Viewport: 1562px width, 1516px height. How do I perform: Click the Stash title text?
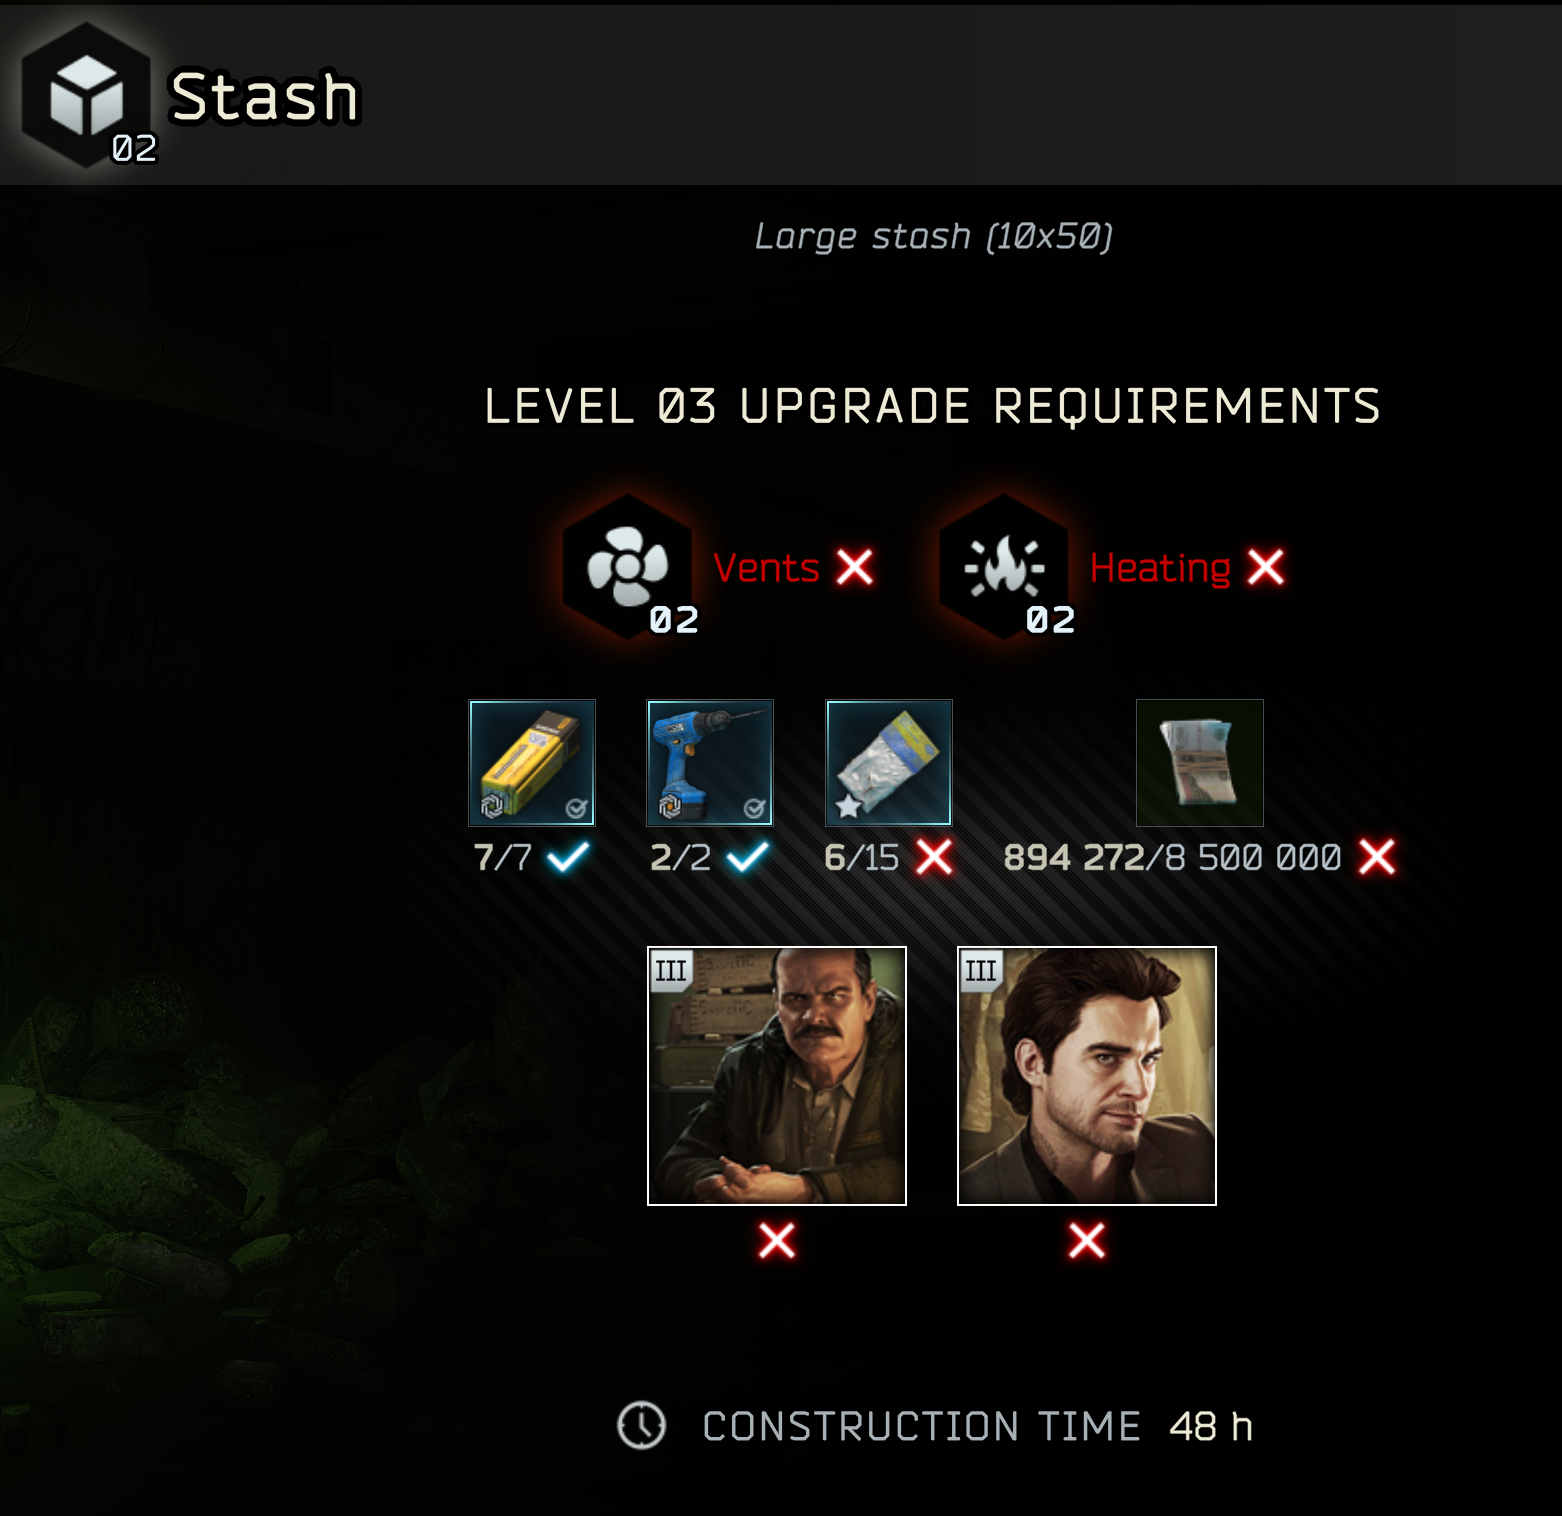point(264,97)
